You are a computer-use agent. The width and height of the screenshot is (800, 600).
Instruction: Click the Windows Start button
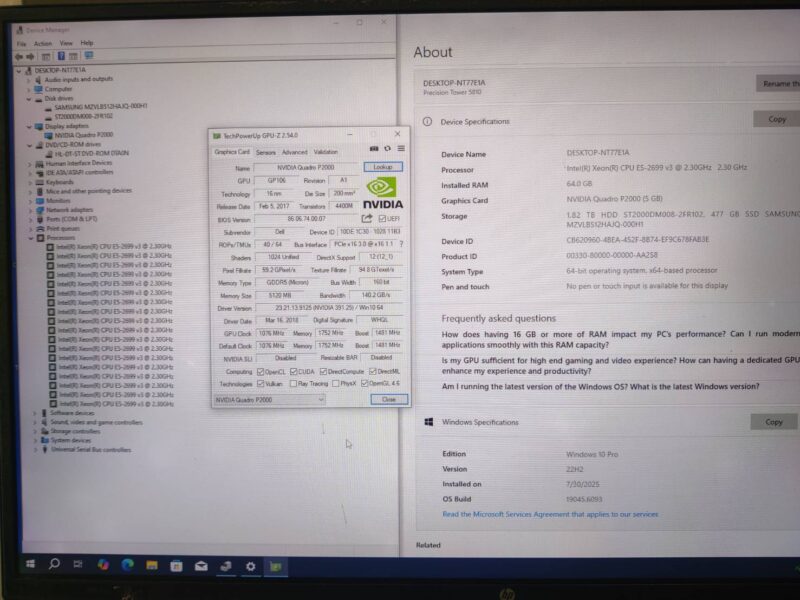point(31,564)
